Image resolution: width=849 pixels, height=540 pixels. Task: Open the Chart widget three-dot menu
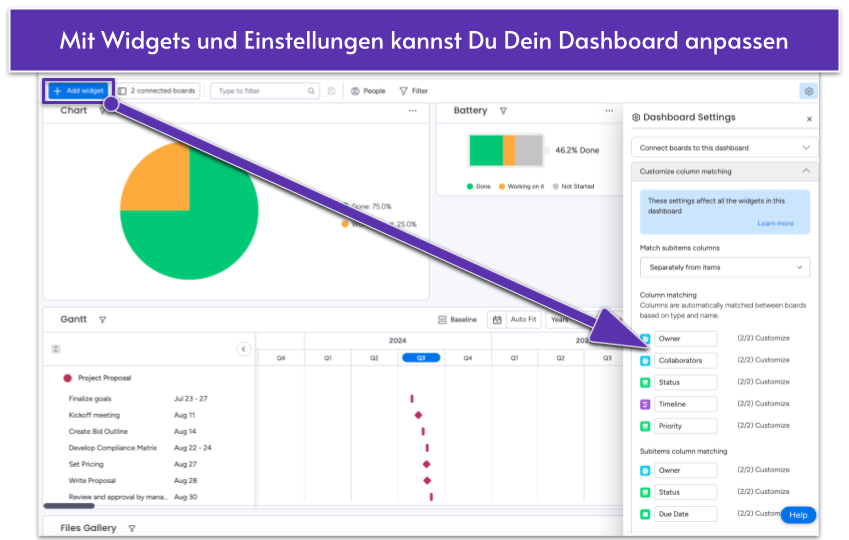[413, 110]
